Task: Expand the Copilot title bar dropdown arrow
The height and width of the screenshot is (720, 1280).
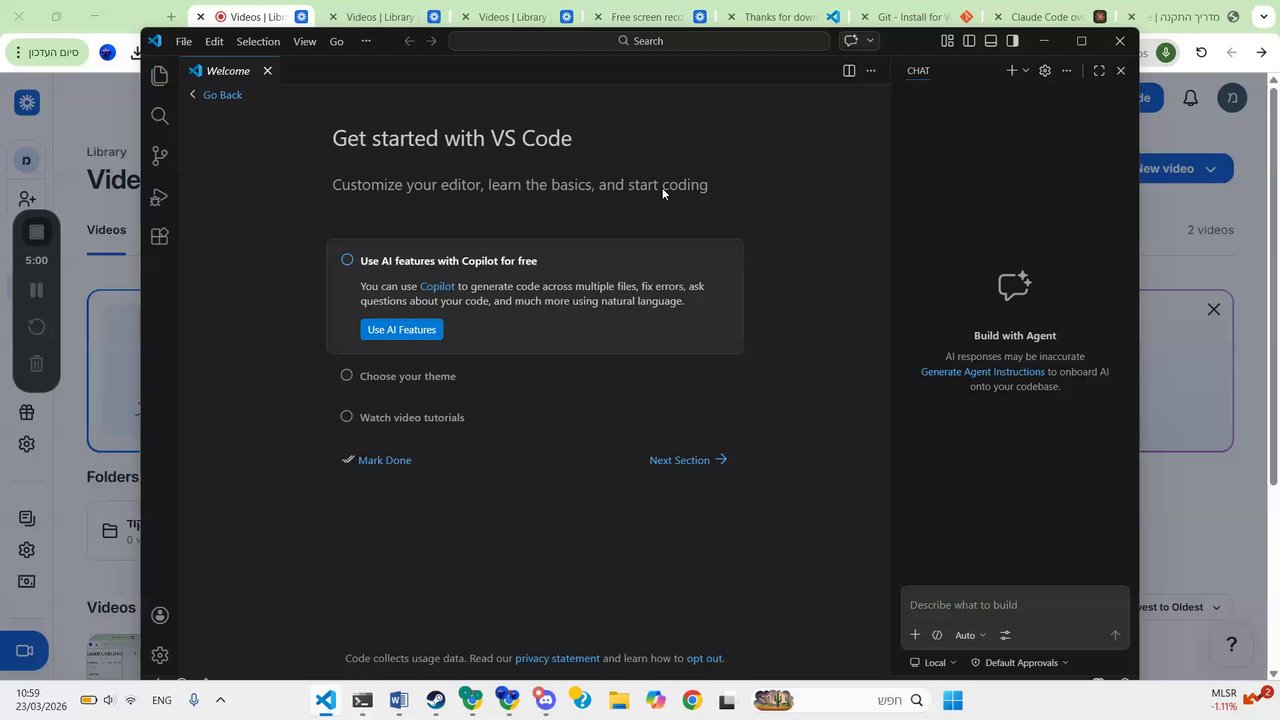Action: [871, 41]
